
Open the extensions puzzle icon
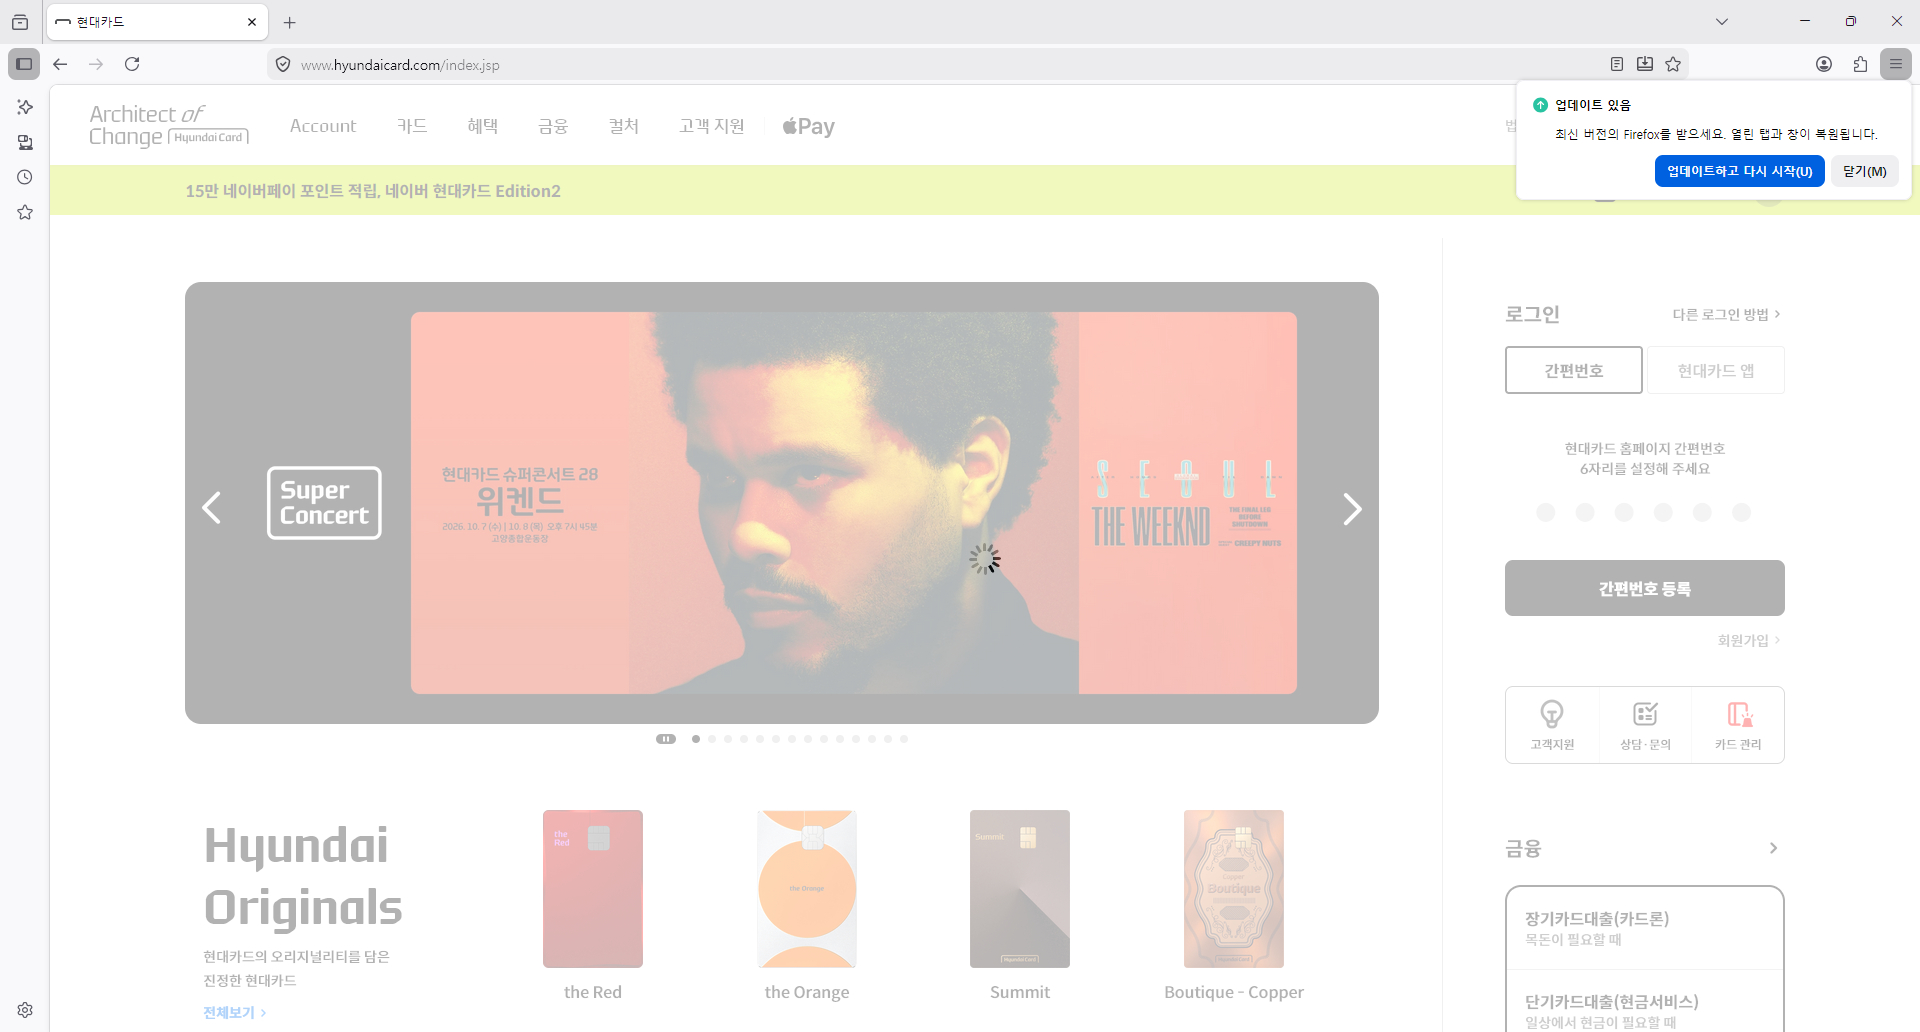(1860, 64)
